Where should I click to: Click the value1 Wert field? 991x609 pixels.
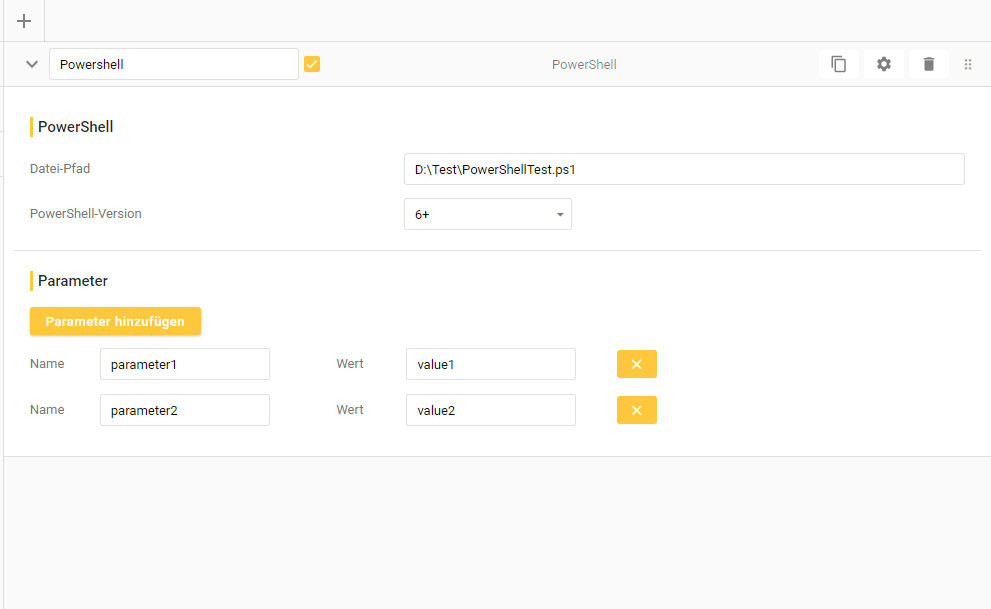(490, 364)
